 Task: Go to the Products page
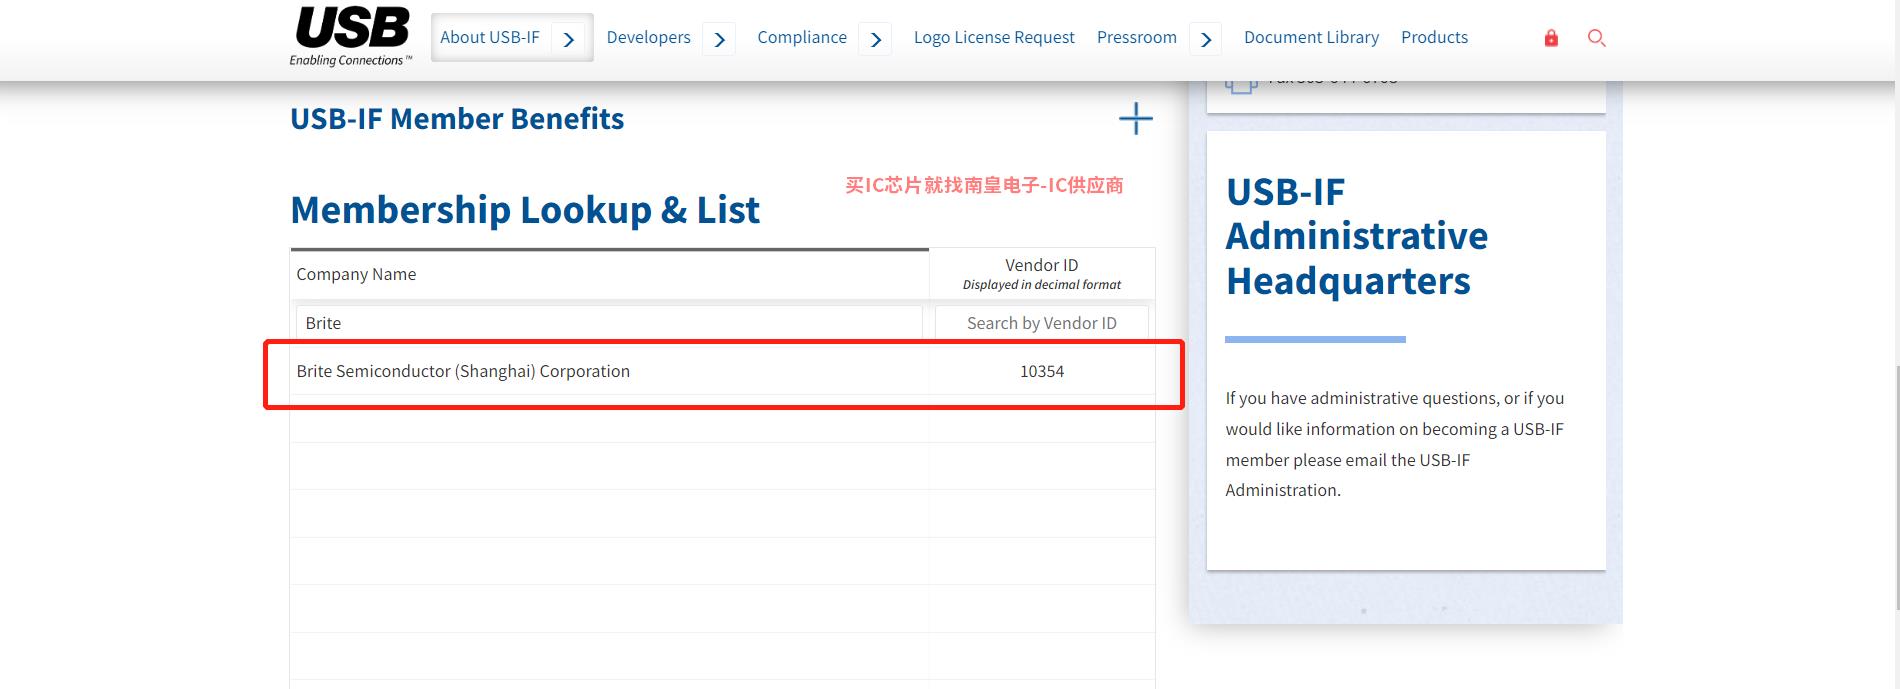pos(1434,37)
